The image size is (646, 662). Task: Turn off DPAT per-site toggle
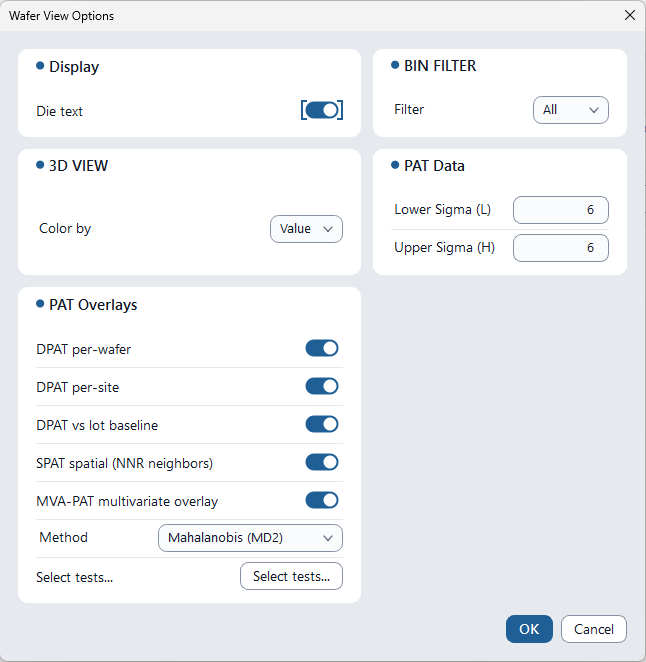coord(322,386)
